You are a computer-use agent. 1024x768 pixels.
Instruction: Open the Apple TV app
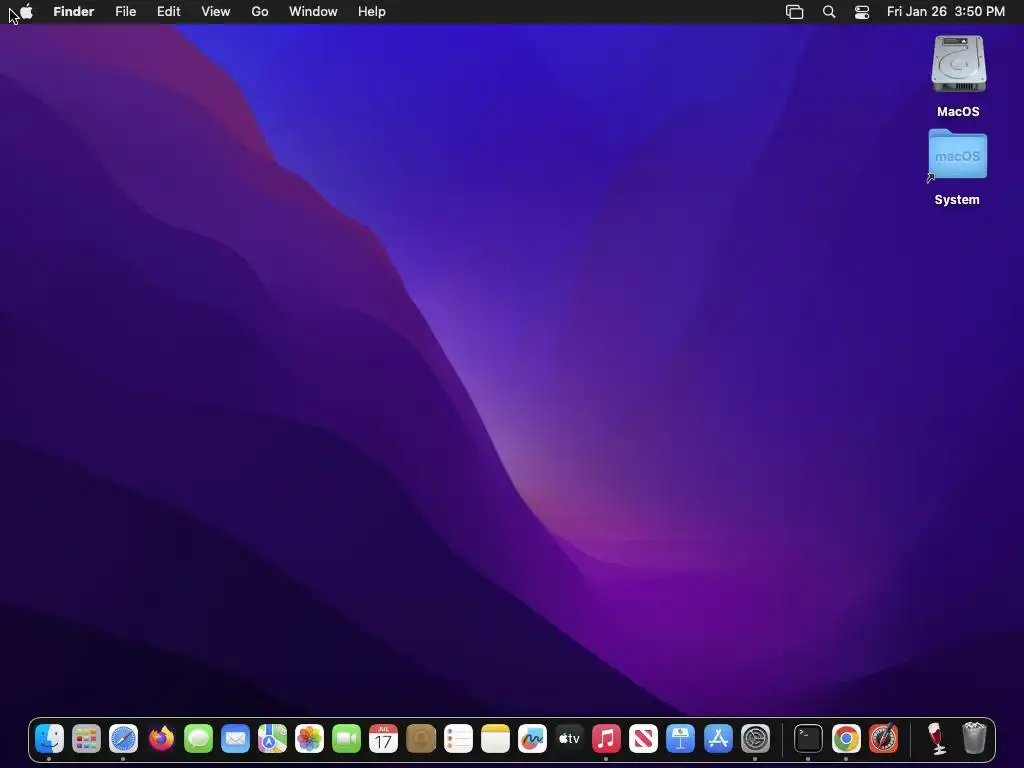click(569, 739)
